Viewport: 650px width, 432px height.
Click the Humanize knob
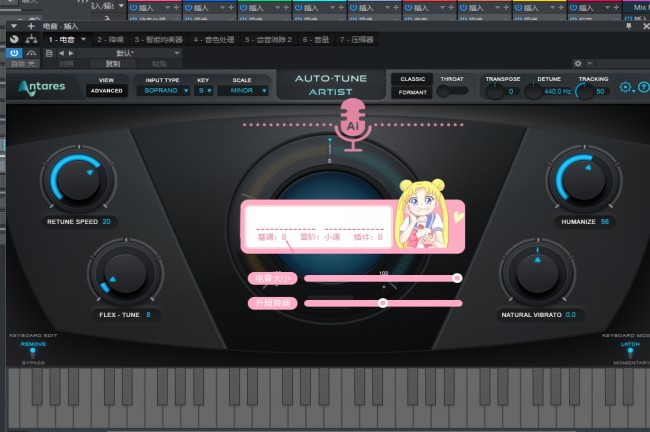pos(583,180)
